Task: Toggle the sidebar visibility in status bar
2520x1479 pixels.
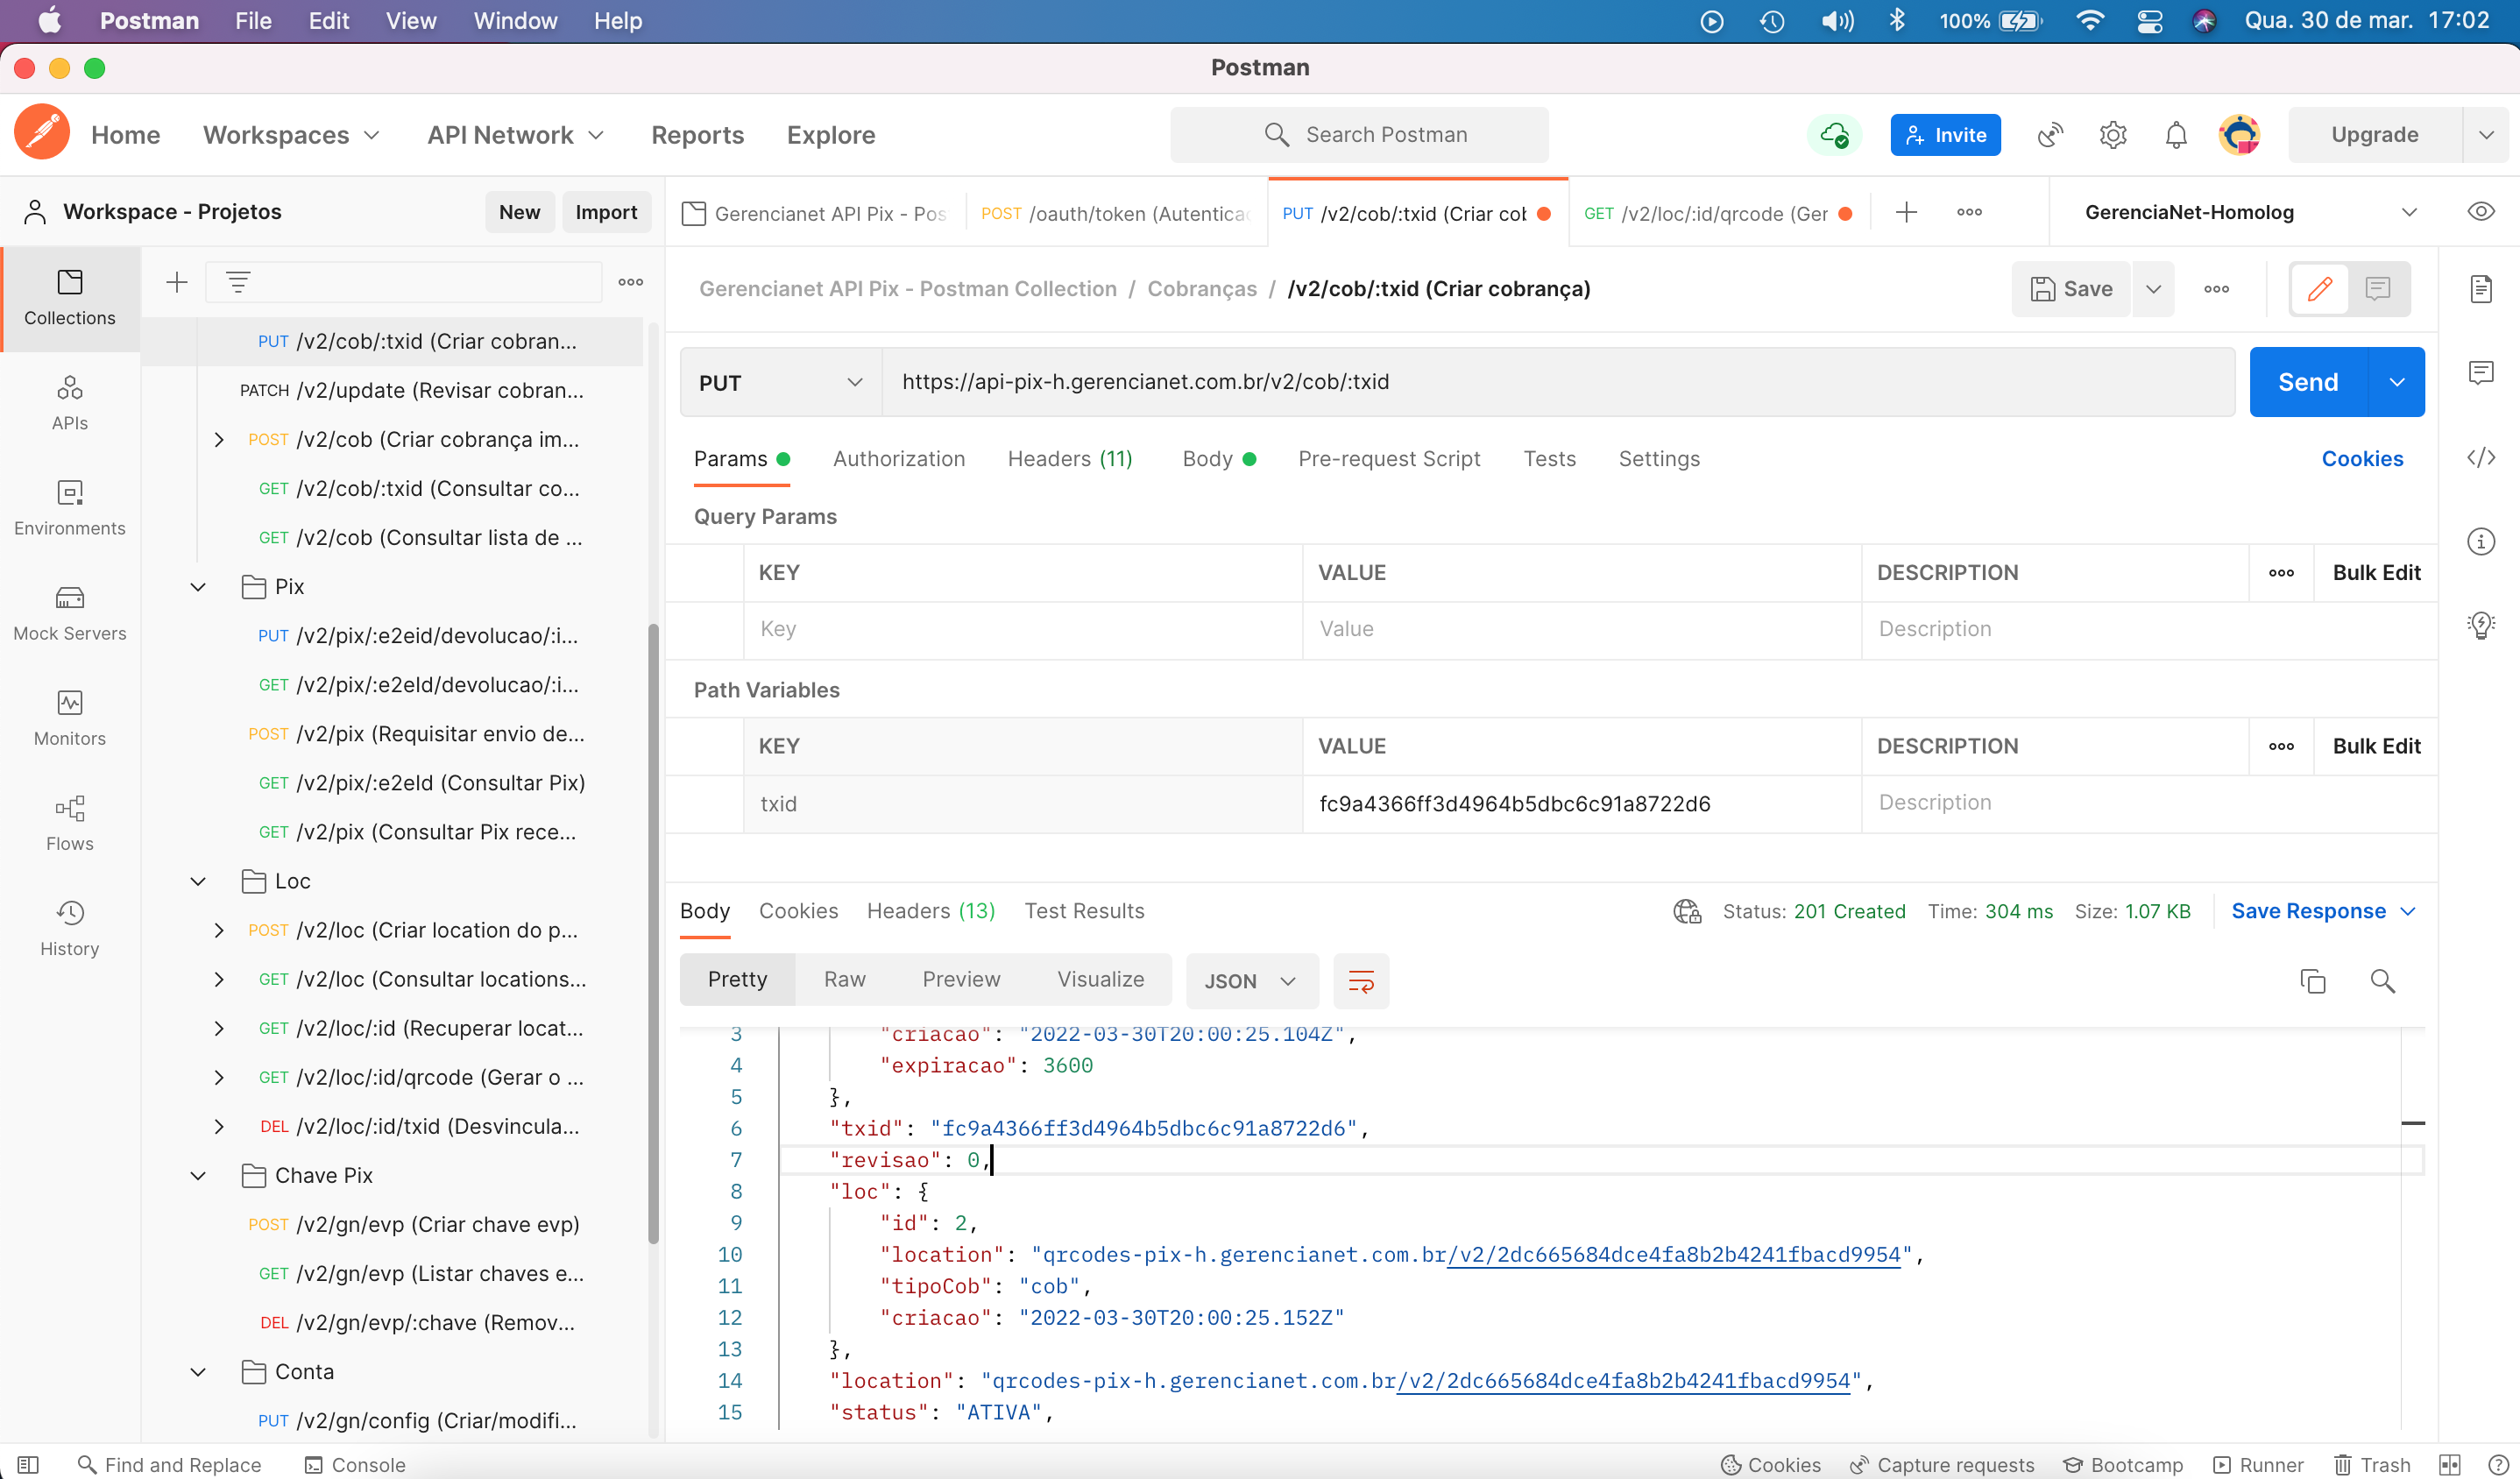Action: [x=28, y=1464]
